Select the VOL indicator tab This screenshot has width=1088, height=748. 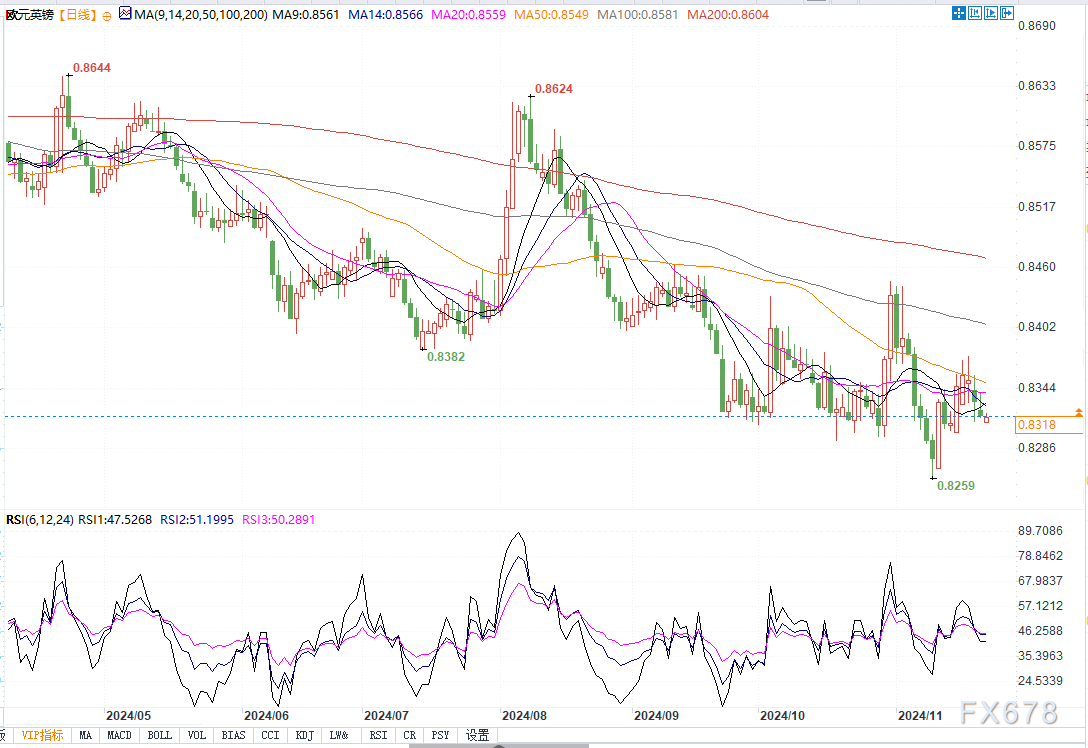click(x=197, y=735)
